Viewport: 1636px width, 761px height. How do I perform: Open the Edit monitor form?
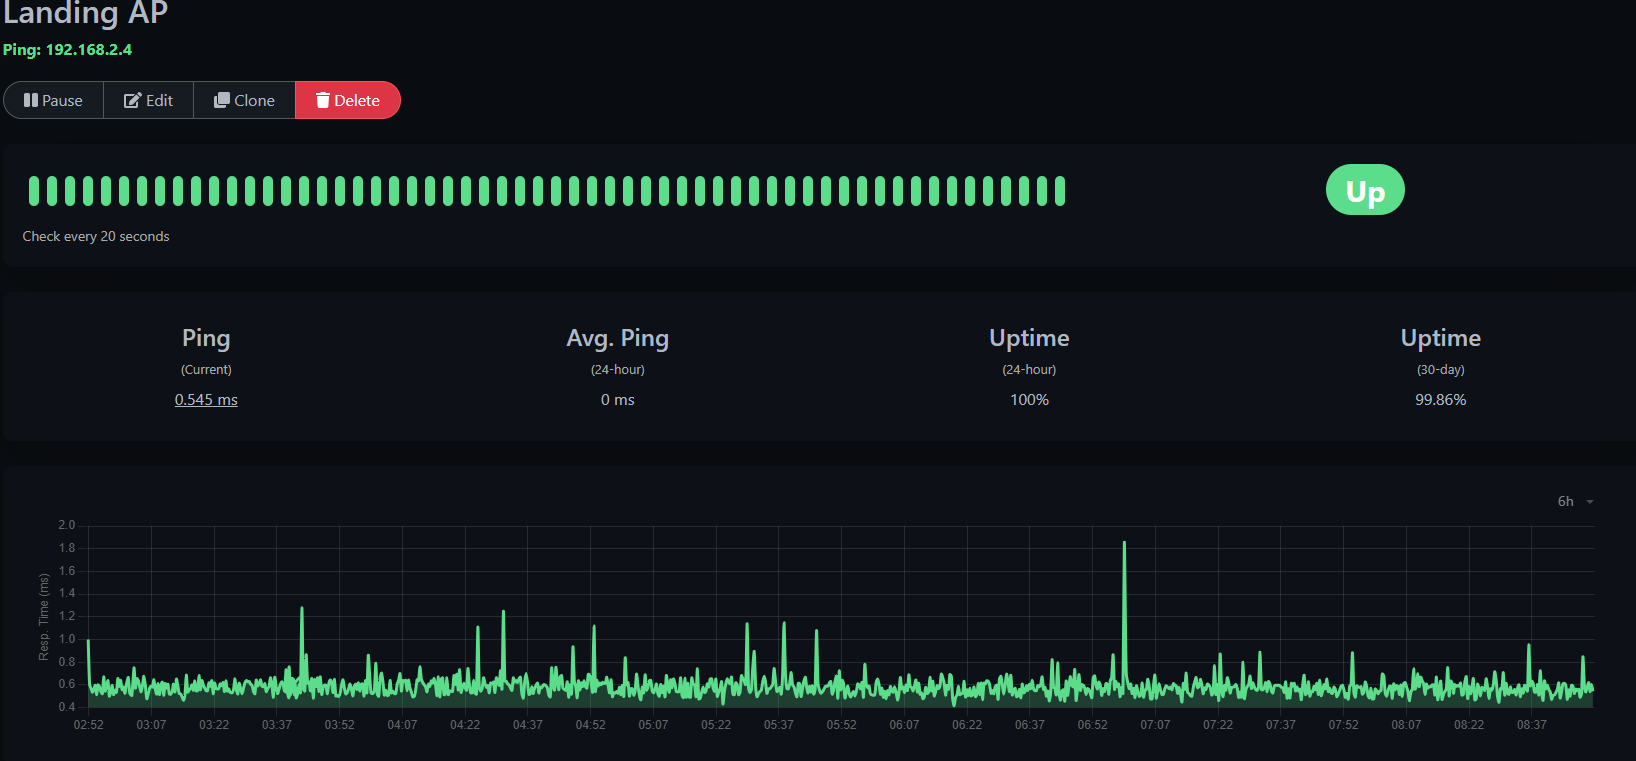(x=148, y=100)
